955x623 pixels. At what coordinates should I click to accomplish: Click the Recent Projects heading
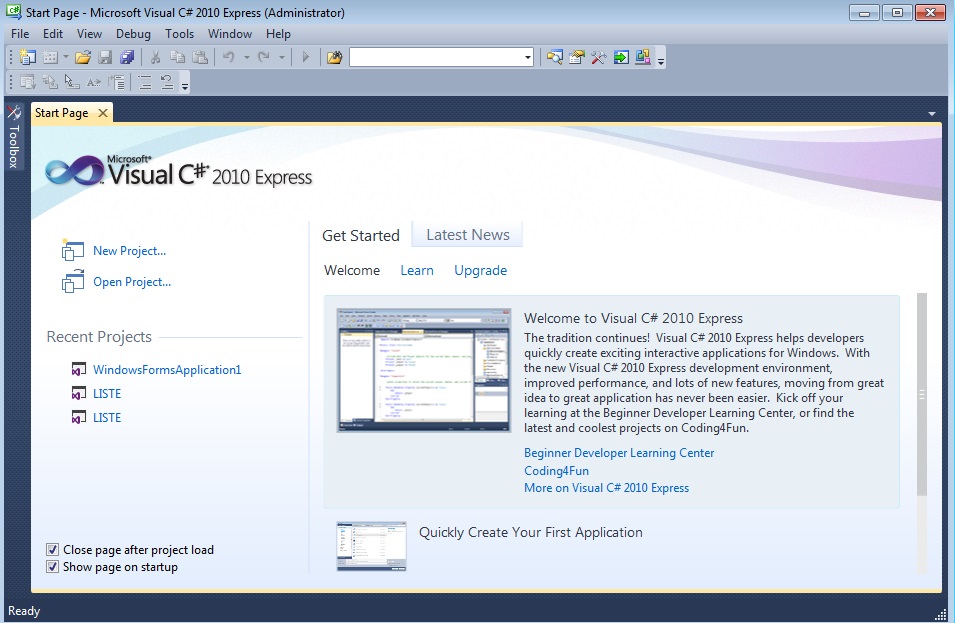99,337
